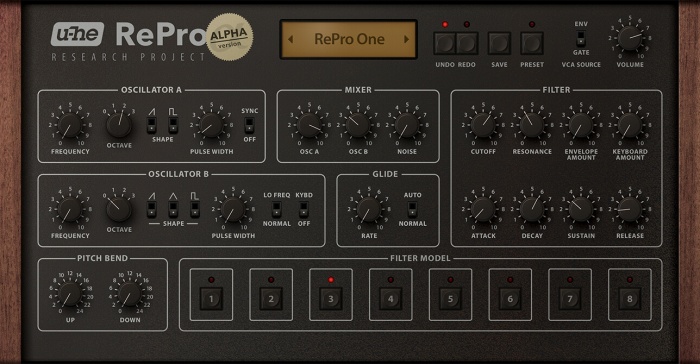
Task: Open the Preset browser button
Action: coord(532,43)
